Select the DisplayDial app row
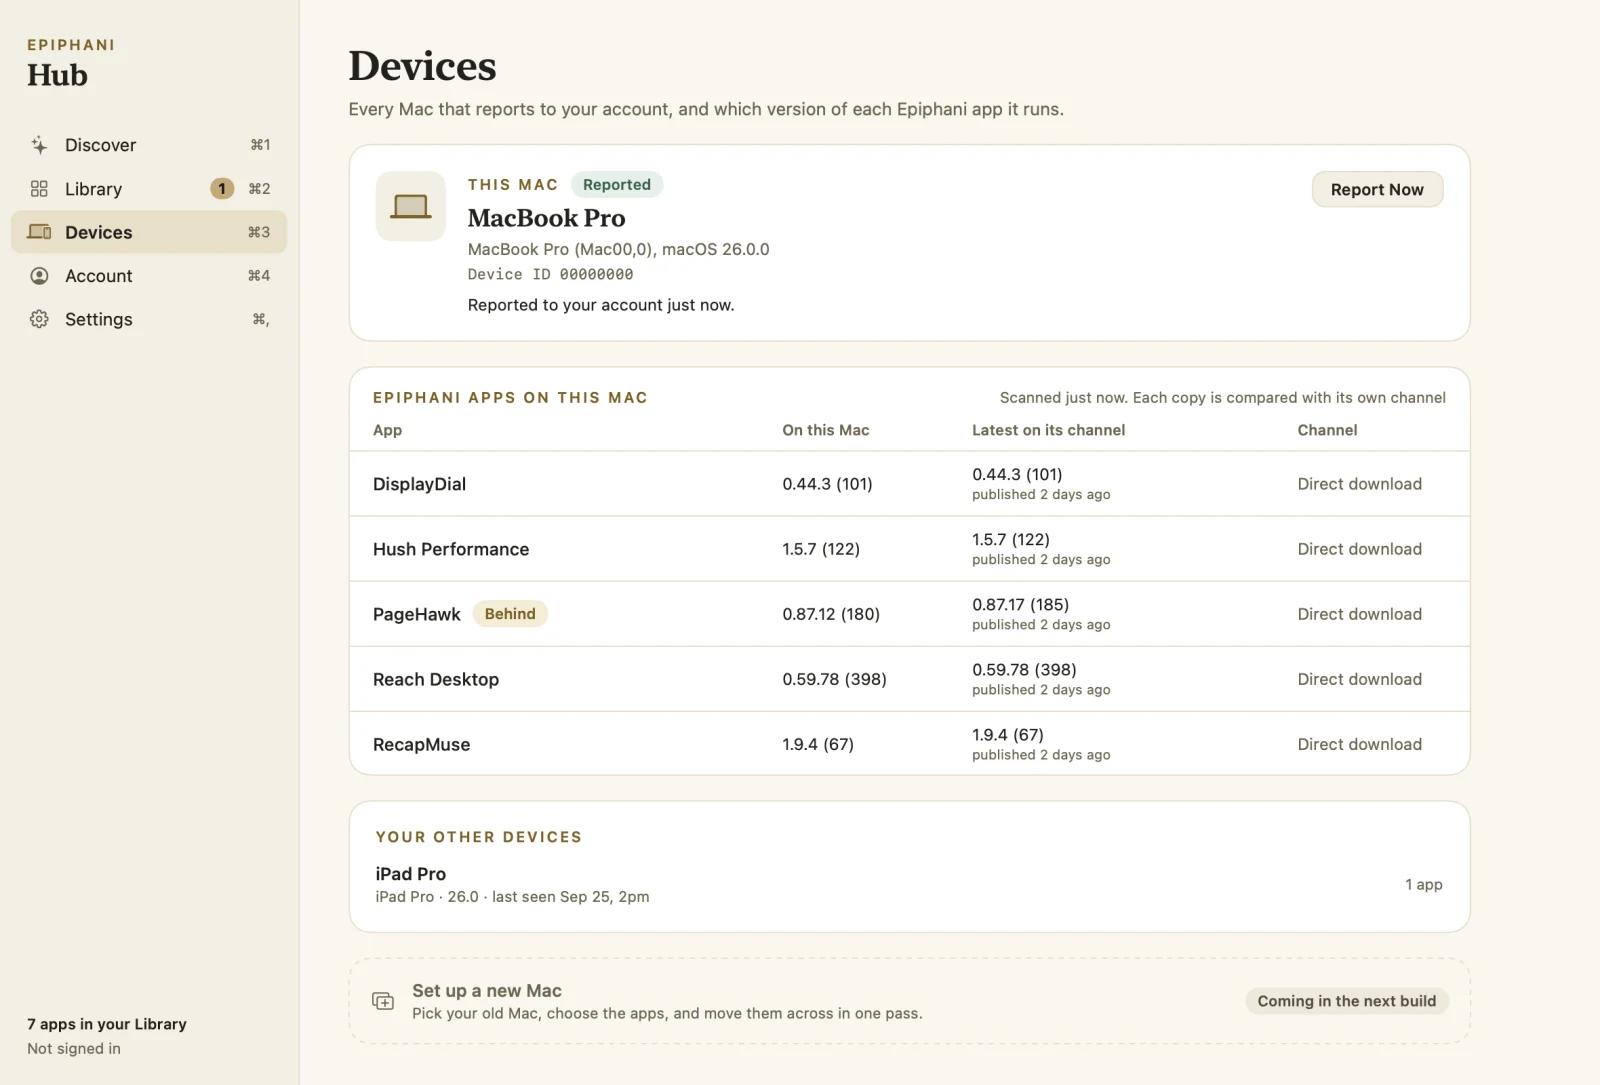The image size is (1600, 1085). [909, 484]
